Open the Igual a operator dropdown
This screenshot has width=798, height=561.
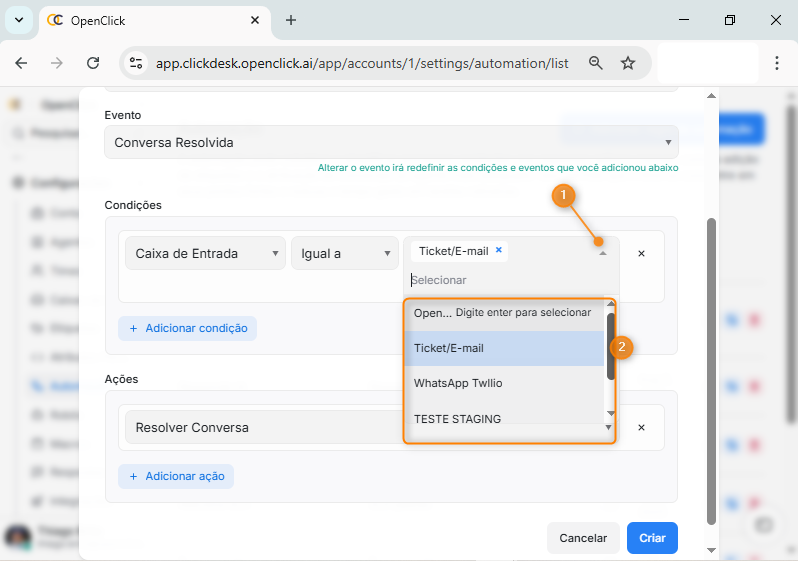point(344,254)
